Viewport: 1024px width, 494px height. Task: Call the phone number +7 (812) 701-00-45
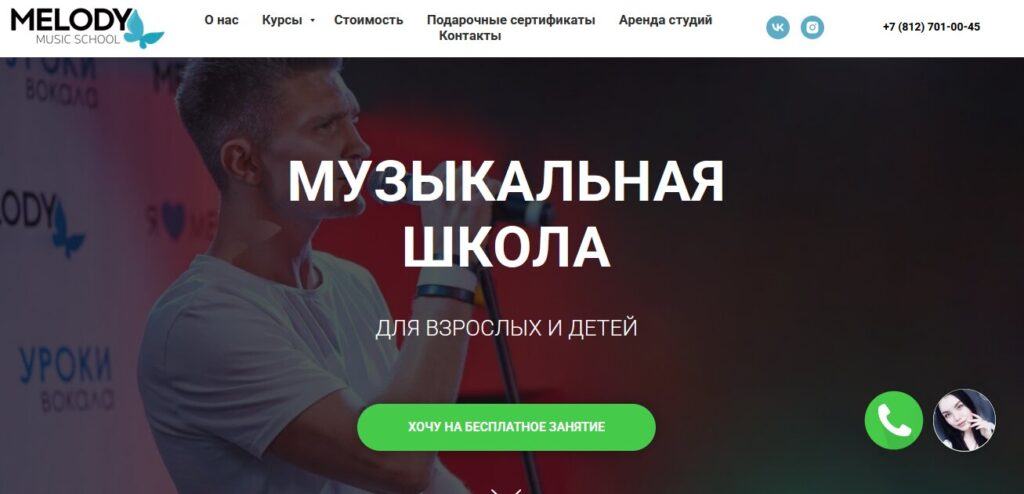click(x=931, y=27)
